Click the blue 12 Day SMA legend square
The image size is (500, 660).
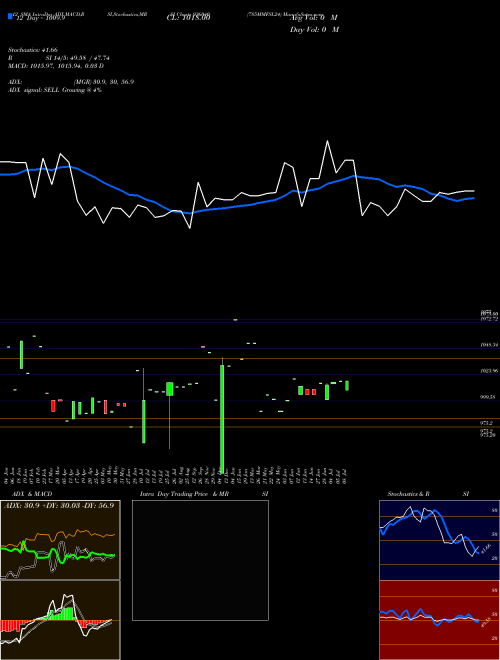(10, 16)
